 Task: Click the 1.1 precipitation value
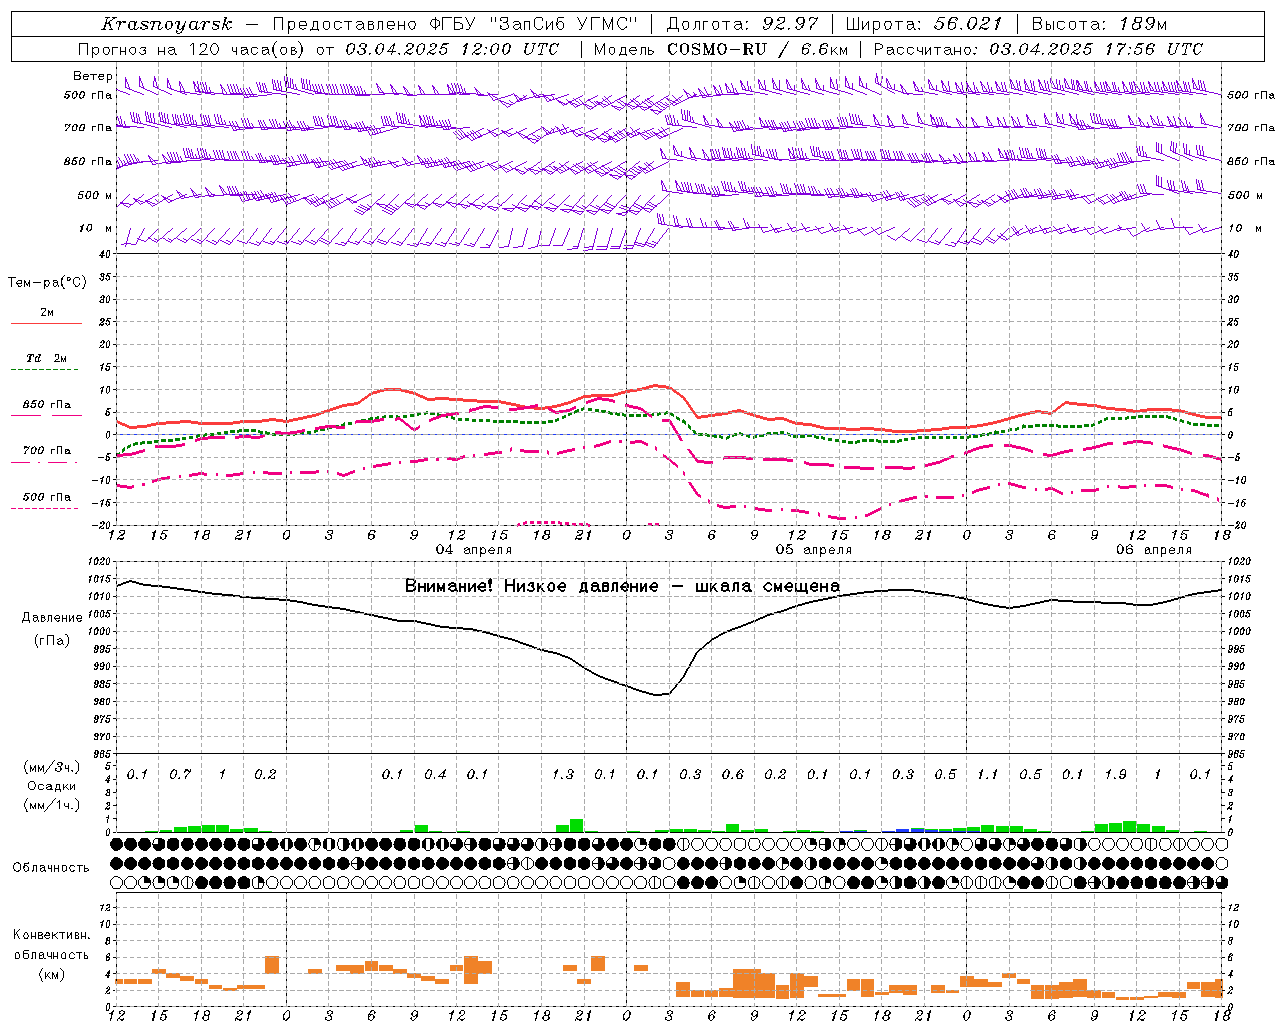(x=988, y=774)
